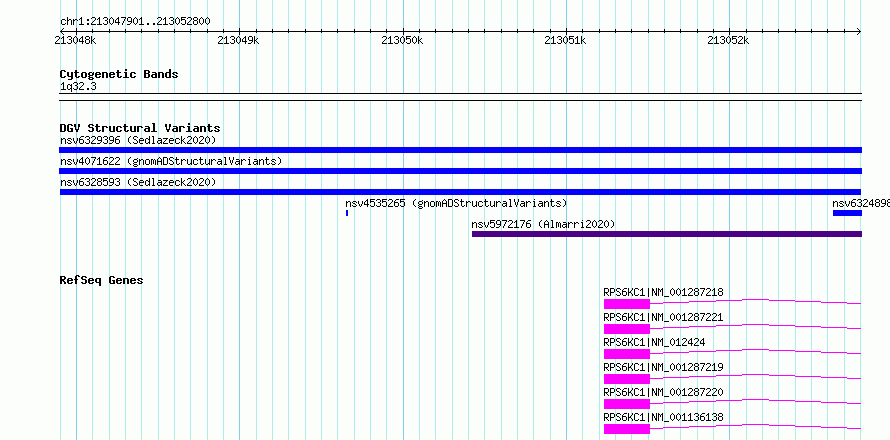Click the DGV Structural Variants track title

140,128
